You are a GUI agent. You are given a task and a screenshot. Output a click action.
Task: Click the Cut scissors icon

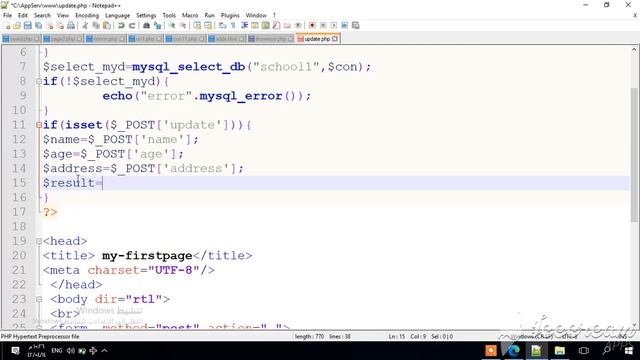click(x=85, y=25)
